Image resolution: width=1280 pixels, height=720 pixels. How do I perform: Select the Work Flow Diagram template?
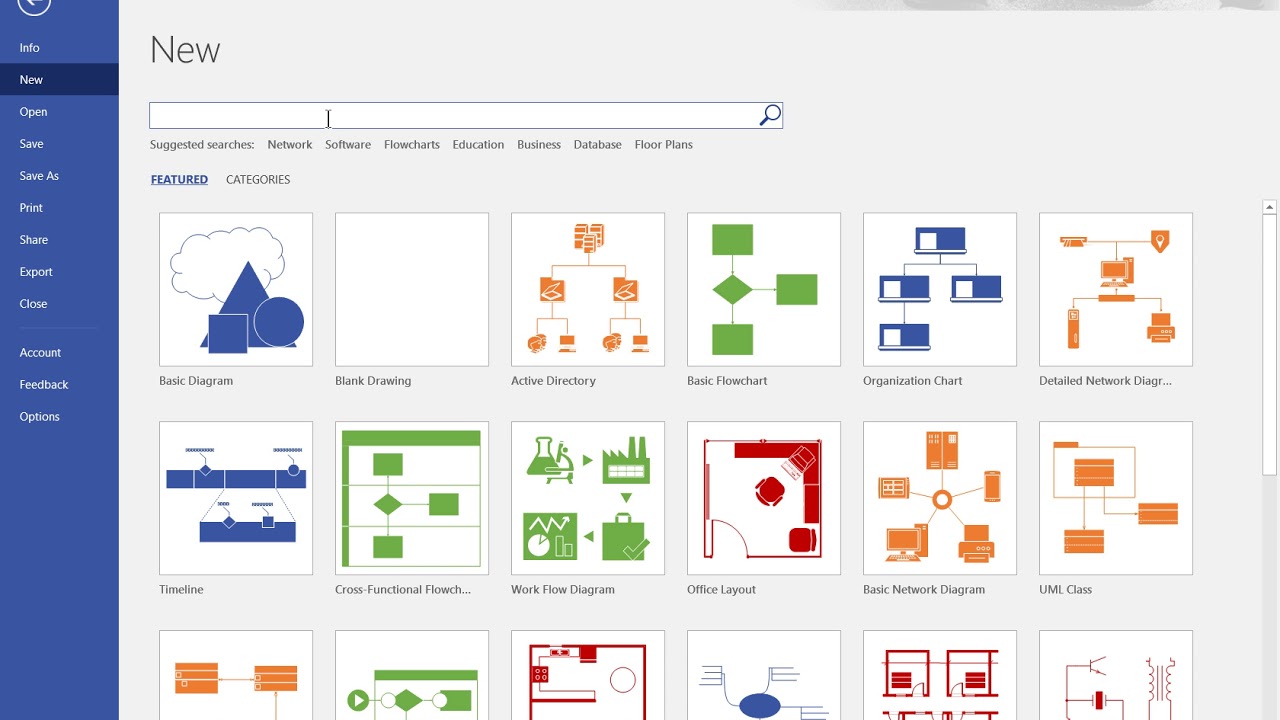tap(587, 498)
